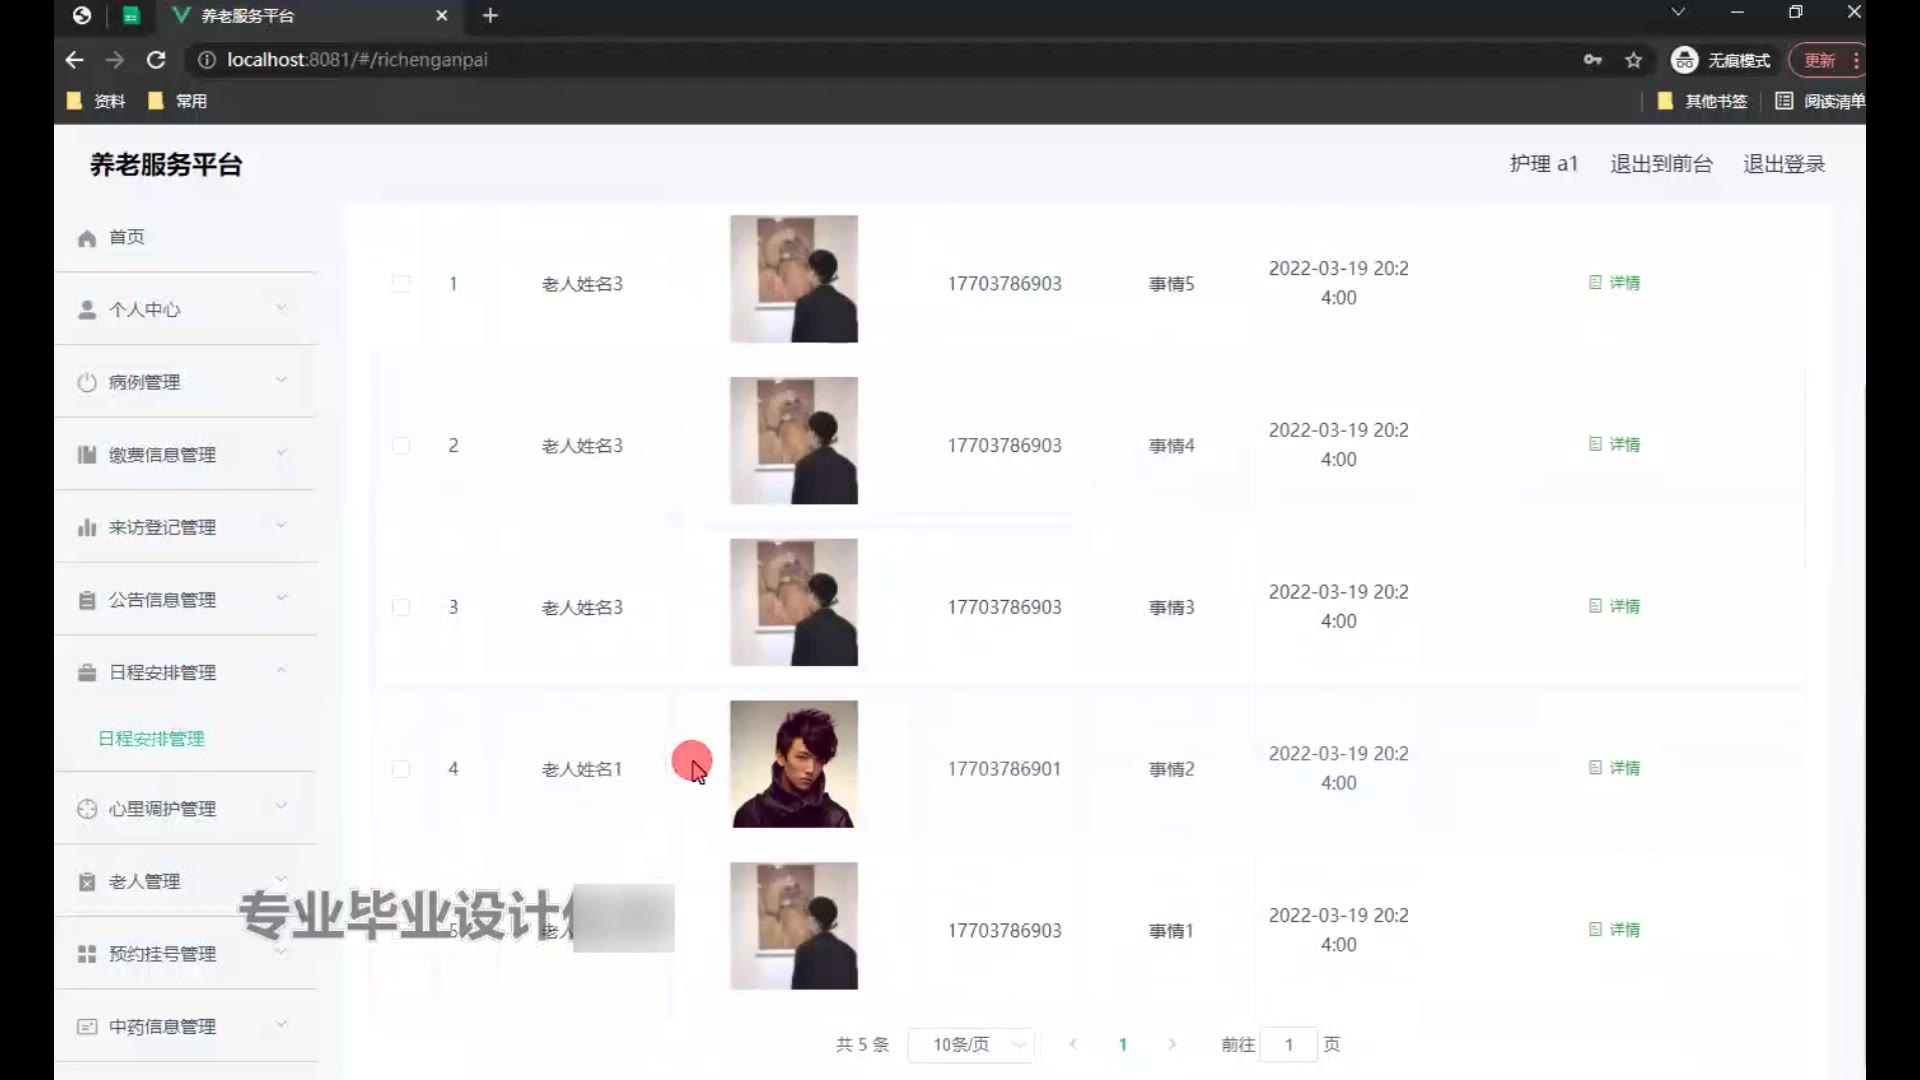Open the password key icon in address bar
The height and width of the screenshot is (1080, 1920).
click(1592, 60)
